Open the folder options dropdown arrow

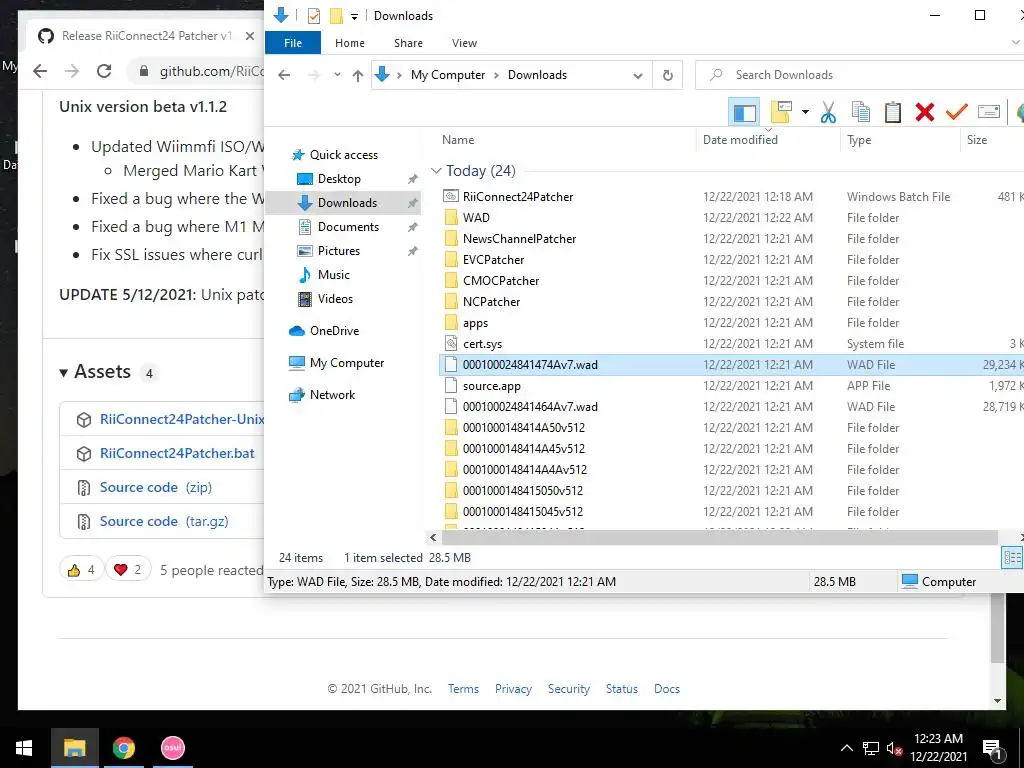click(x=805, y=112)
